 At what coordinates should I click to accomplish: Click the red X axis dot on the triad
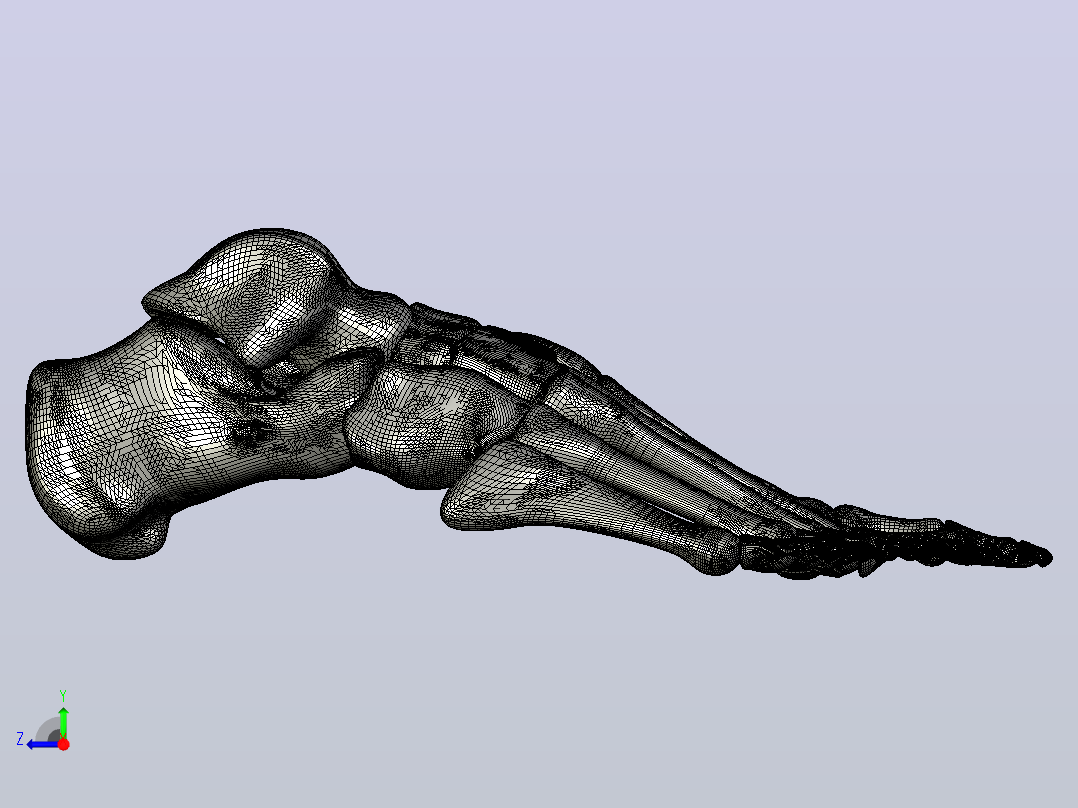click(x=63, y=744)
